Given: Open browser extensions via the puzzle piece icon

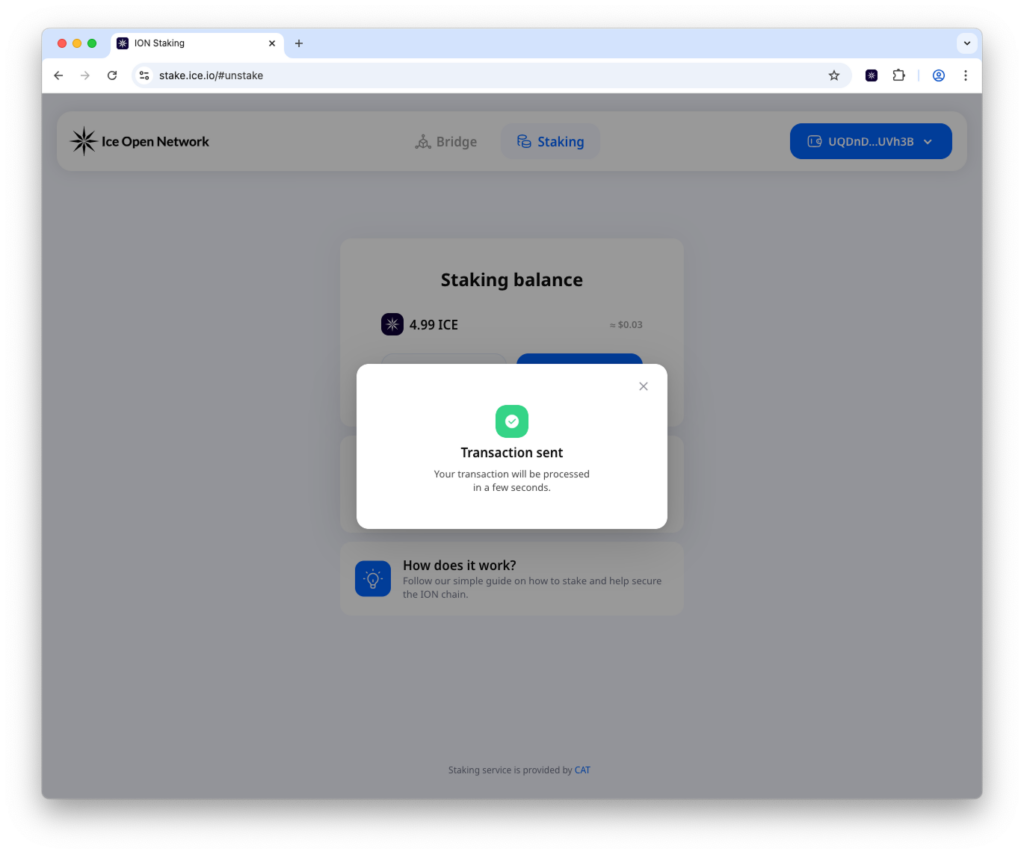Looking at the screenshot, I should pyautogui.click(x=899, y=75).
